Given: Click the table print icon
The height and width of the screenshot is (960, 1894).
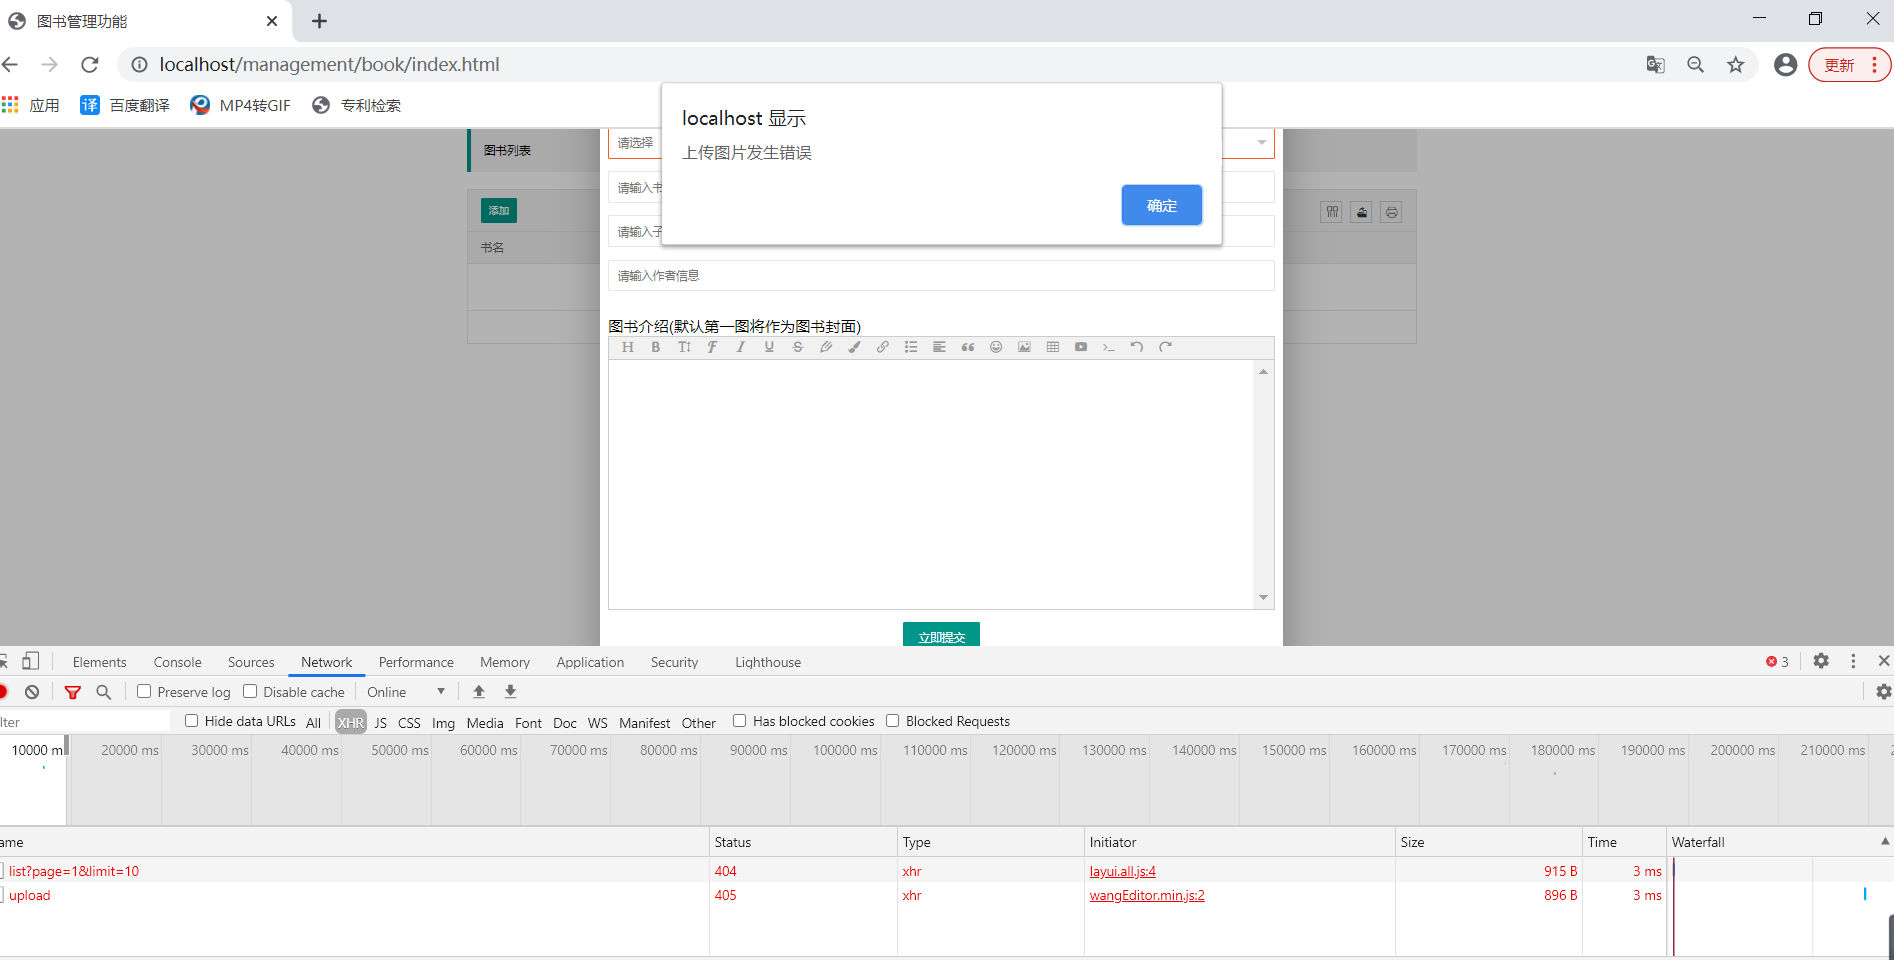Looking at the screenshot, I should pyautogui.click(x=1391, y=212).
